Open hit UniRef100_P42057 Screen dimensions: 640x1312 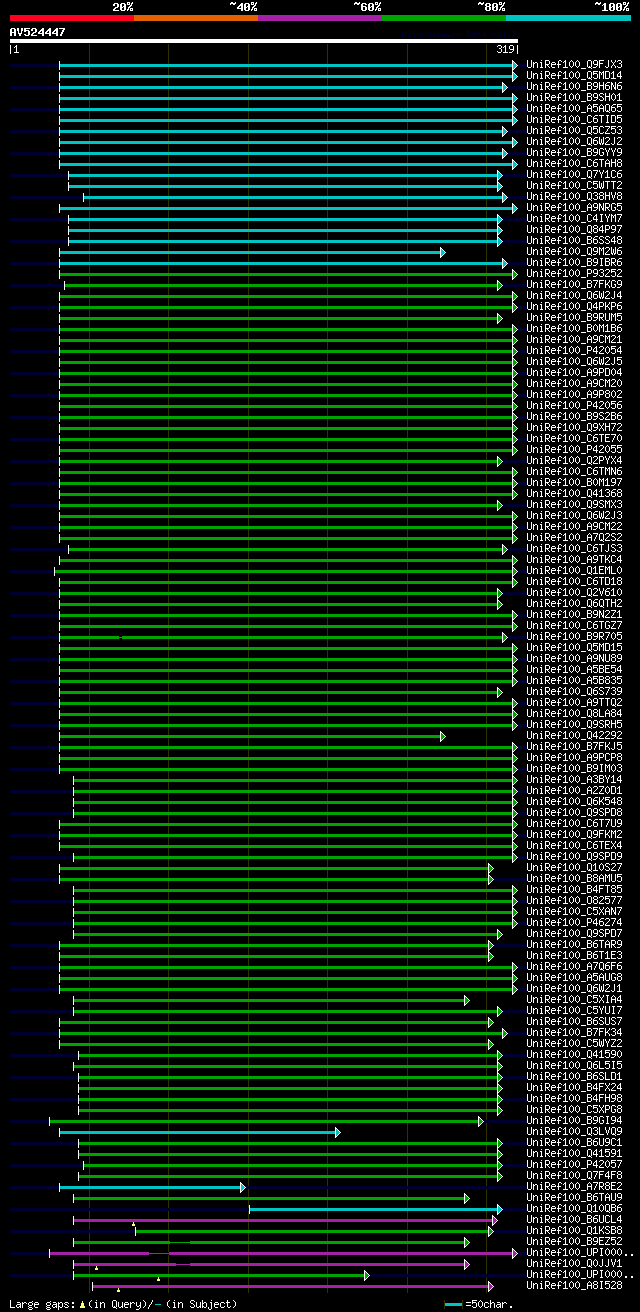click(575, 1164)
